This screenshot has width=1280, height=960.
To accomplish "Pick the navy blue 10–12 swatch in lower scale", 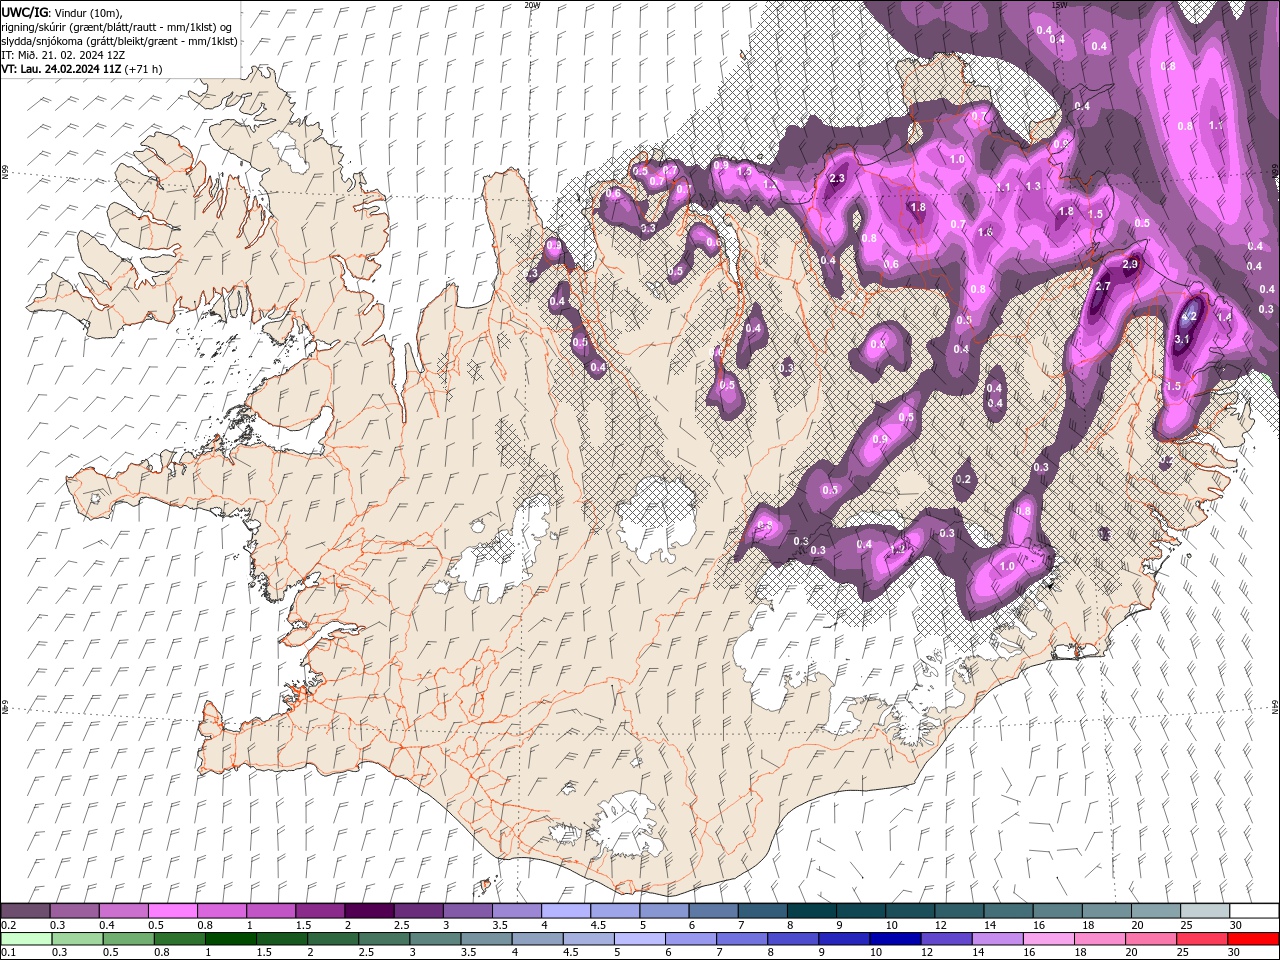I will point(895,939).
